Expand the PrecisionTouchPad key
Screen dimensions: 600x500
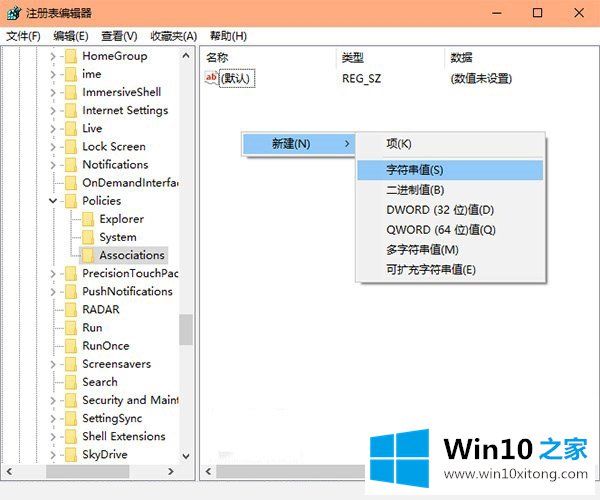click(x=53, y=274)
